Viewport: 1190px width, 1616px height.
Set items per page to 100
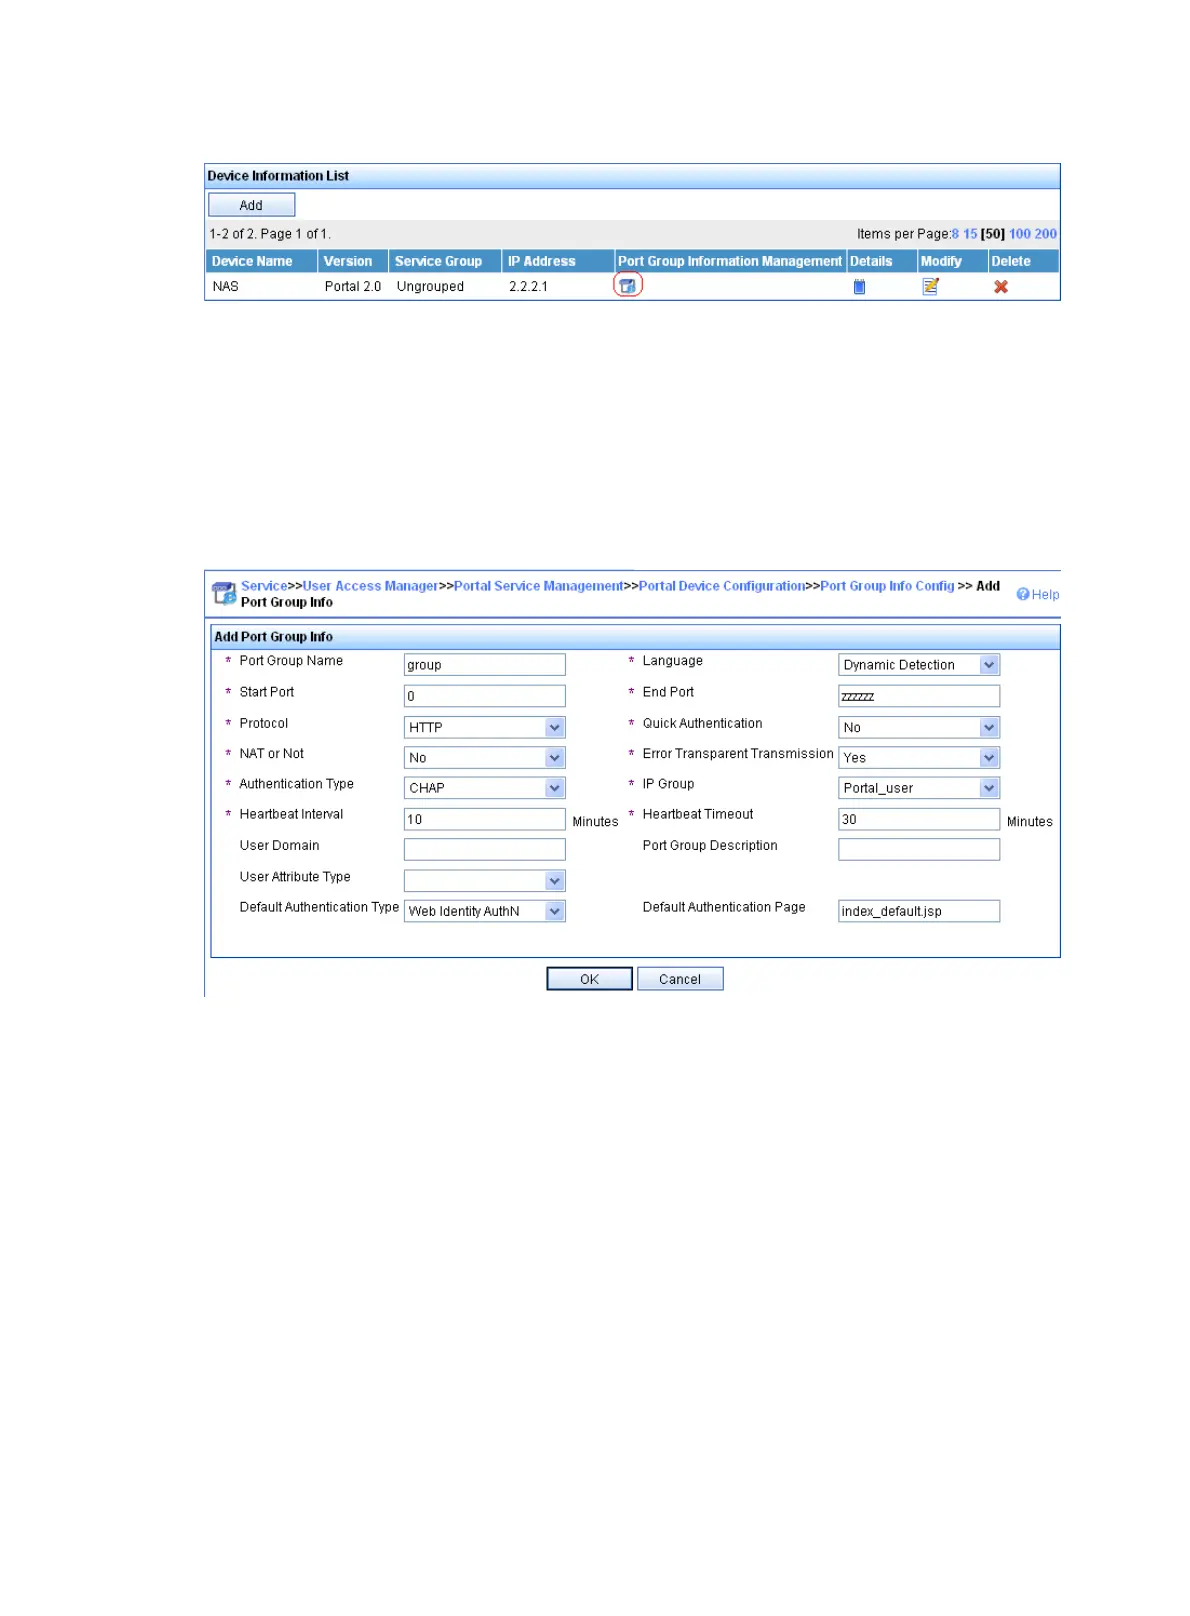click(1020, 234)
